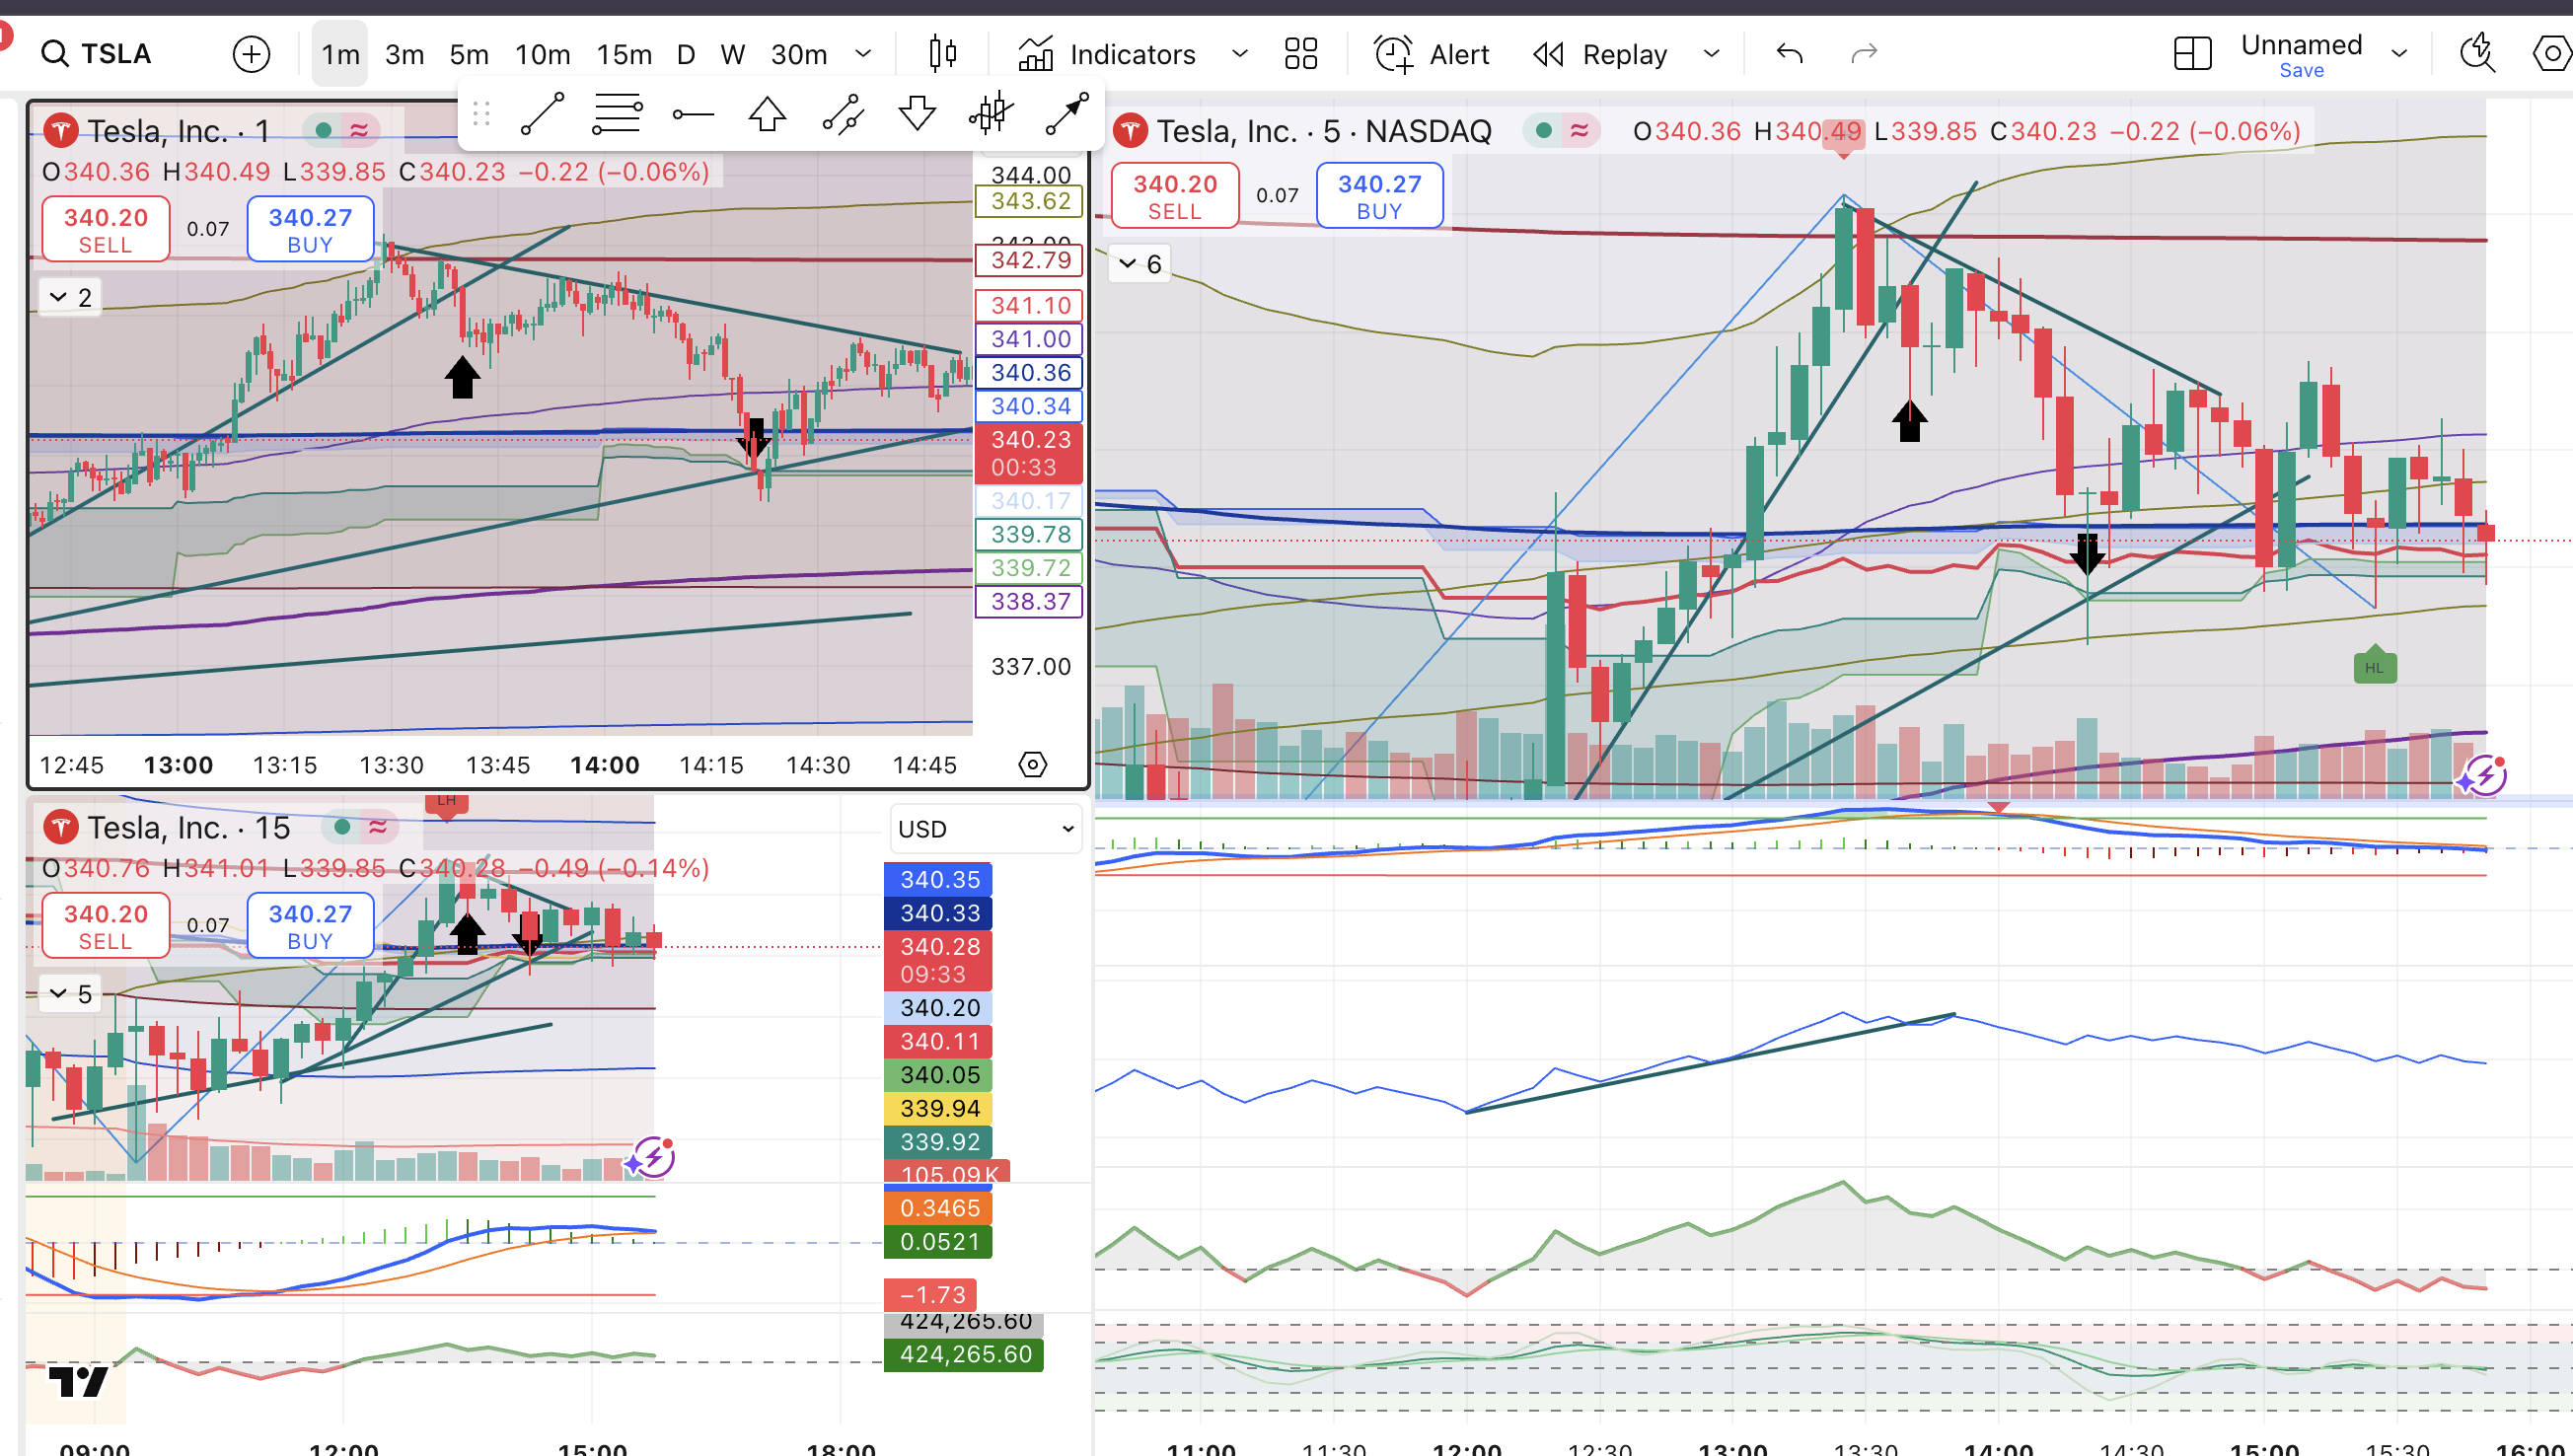Click the 339.94 yellow price label on 15m scale
The width and height of the screenshot is (2573, 1456).
[x=938, y=1108]
